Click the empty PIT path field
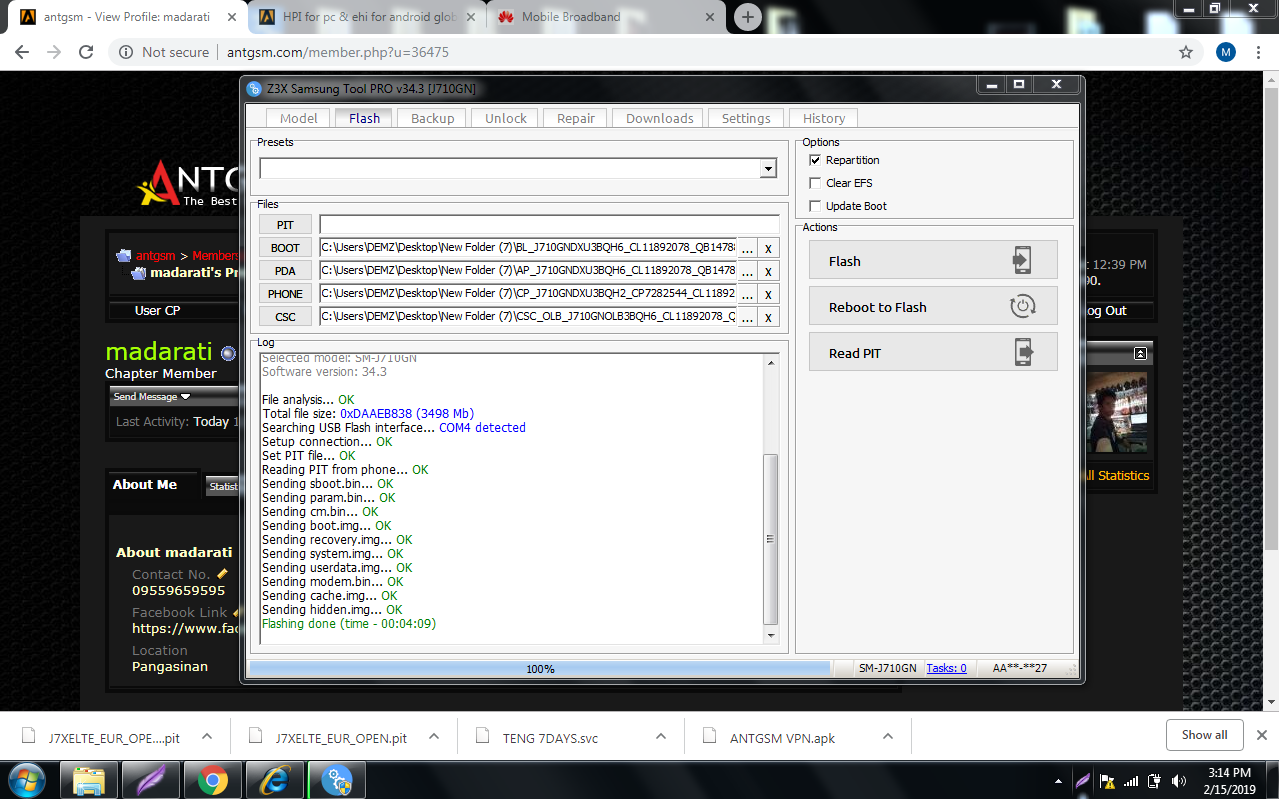Image resolution: width=1279 pixels, height=799 pixels. pos(549,225)
